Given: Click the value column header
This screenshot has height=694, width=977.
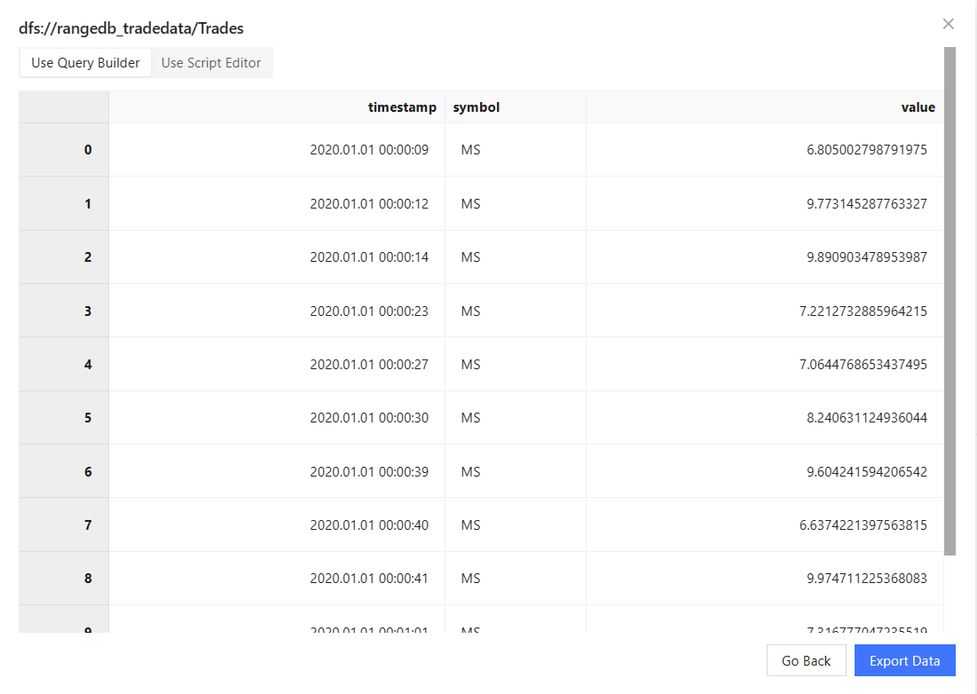Looking at the screenshot, I should tap(917, 107).
